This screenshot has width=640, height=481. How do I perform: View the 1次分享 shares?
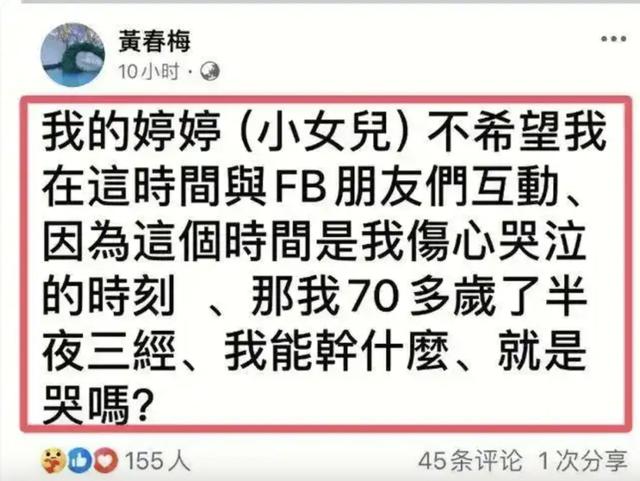583,461
